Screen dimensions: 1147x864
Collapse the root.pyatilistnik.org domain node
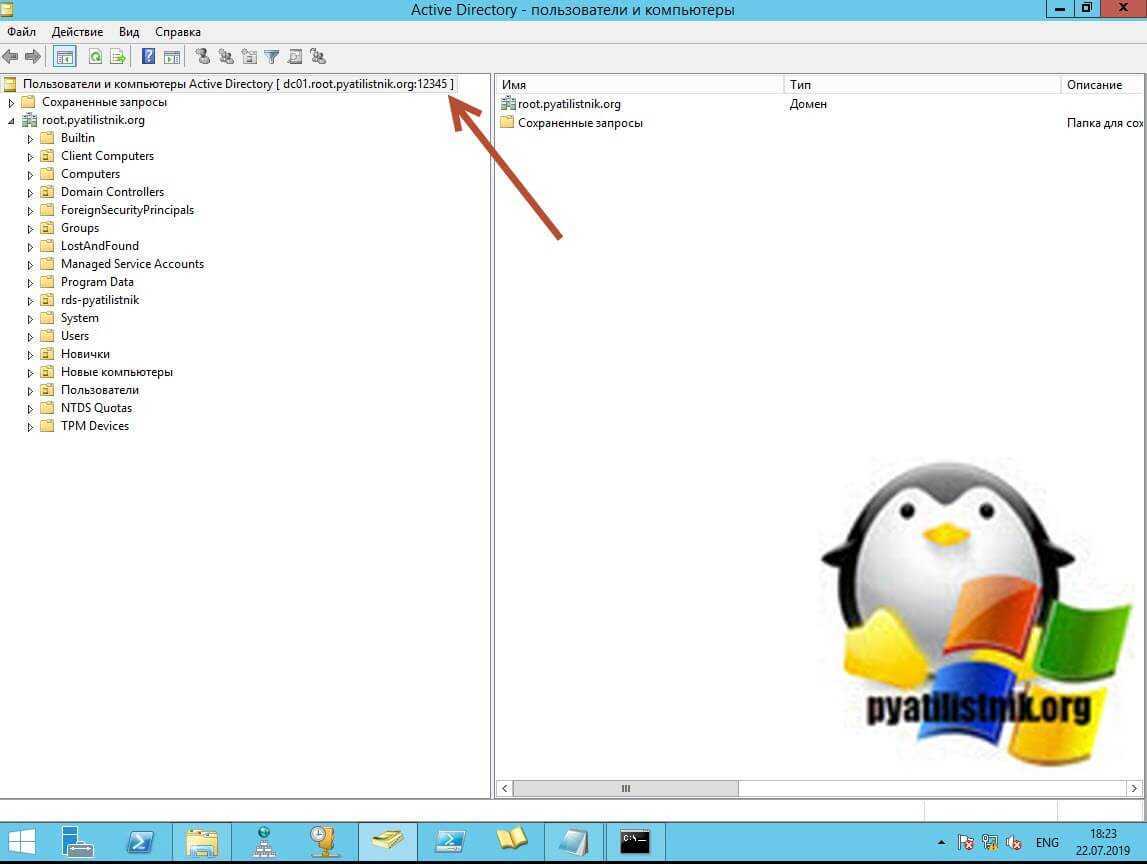click(11, 121)
